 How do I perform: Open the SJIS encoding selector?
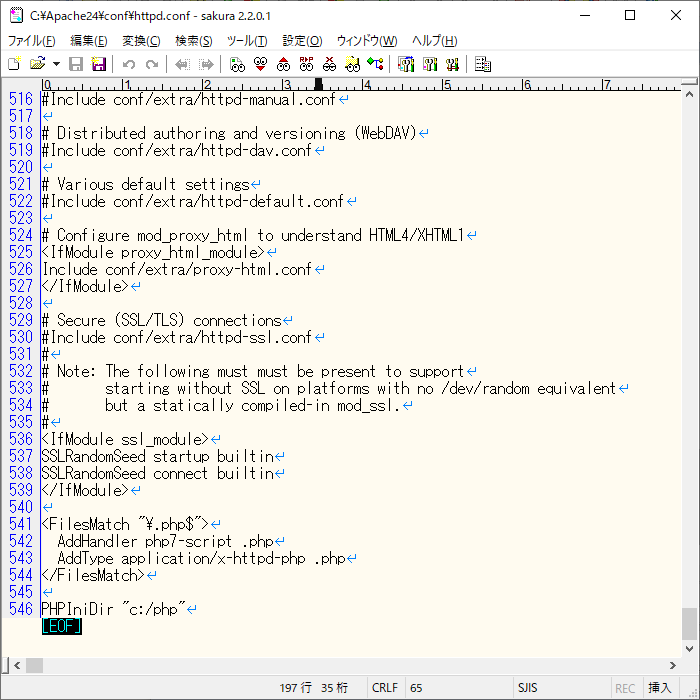pyautogui.click(x=528, y=688)
